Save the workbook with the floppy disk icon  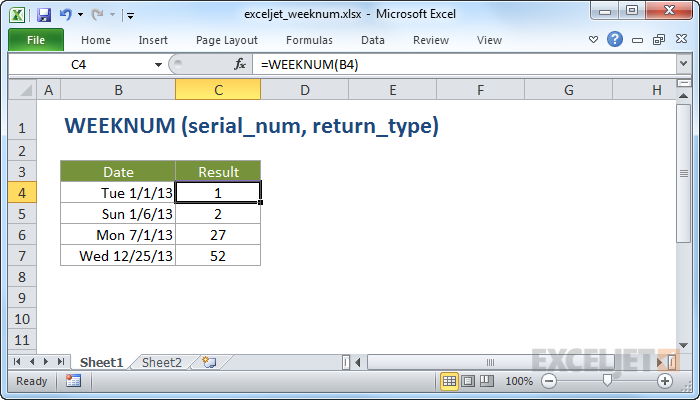[x=44, y=15]
